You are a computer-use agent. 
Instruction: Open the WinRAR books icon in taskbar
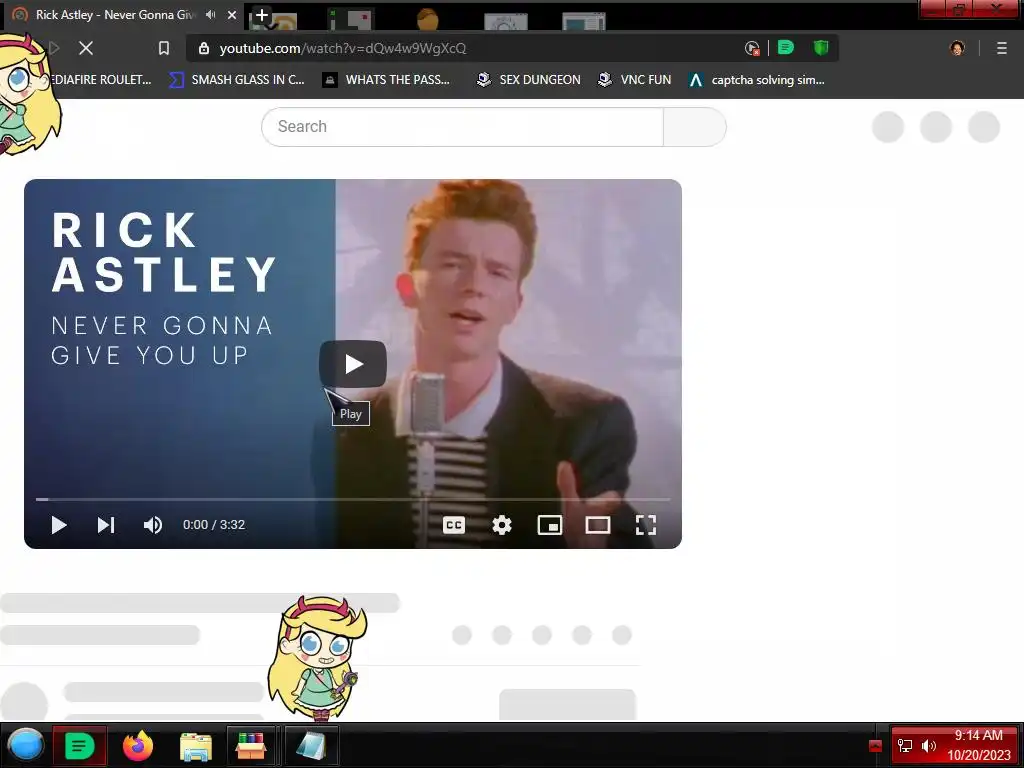point(251,746)
